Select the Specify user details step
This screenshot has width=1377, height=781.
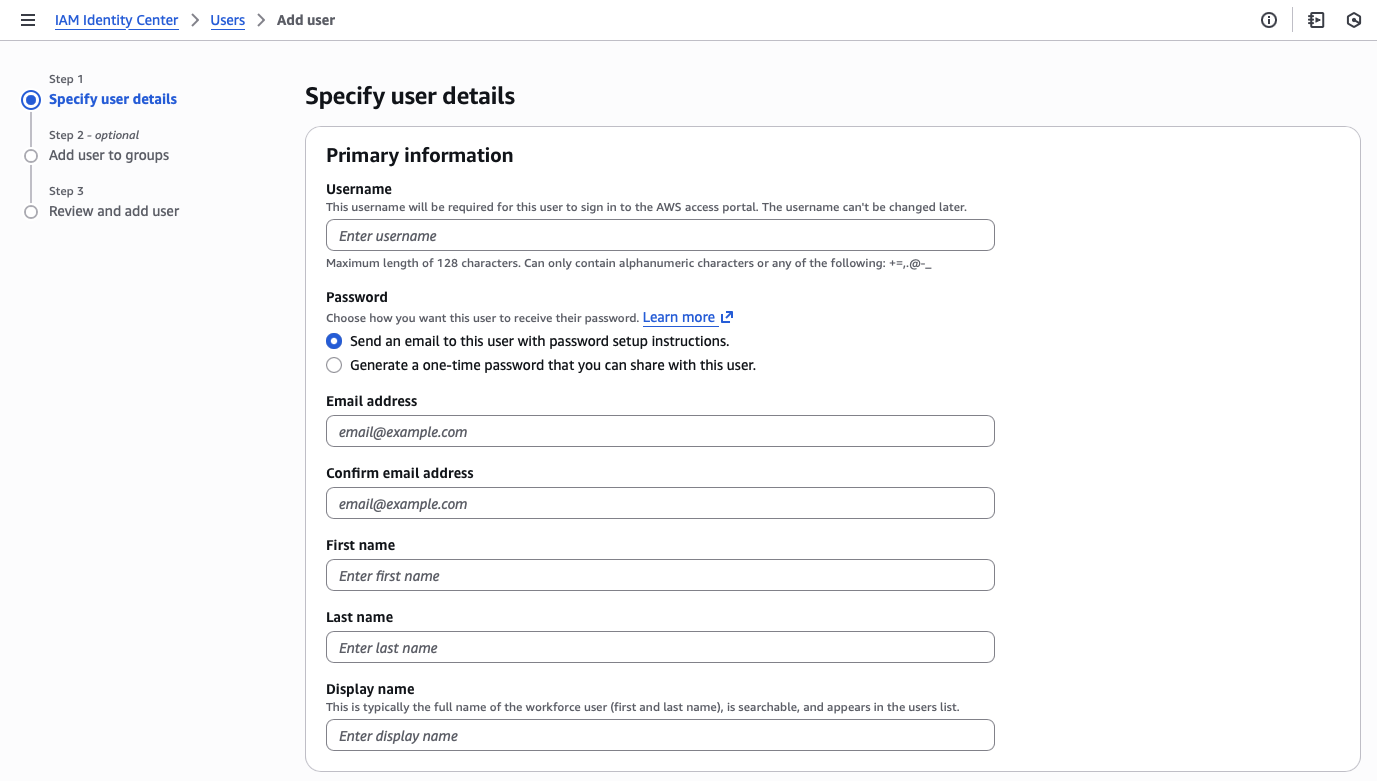113,99
